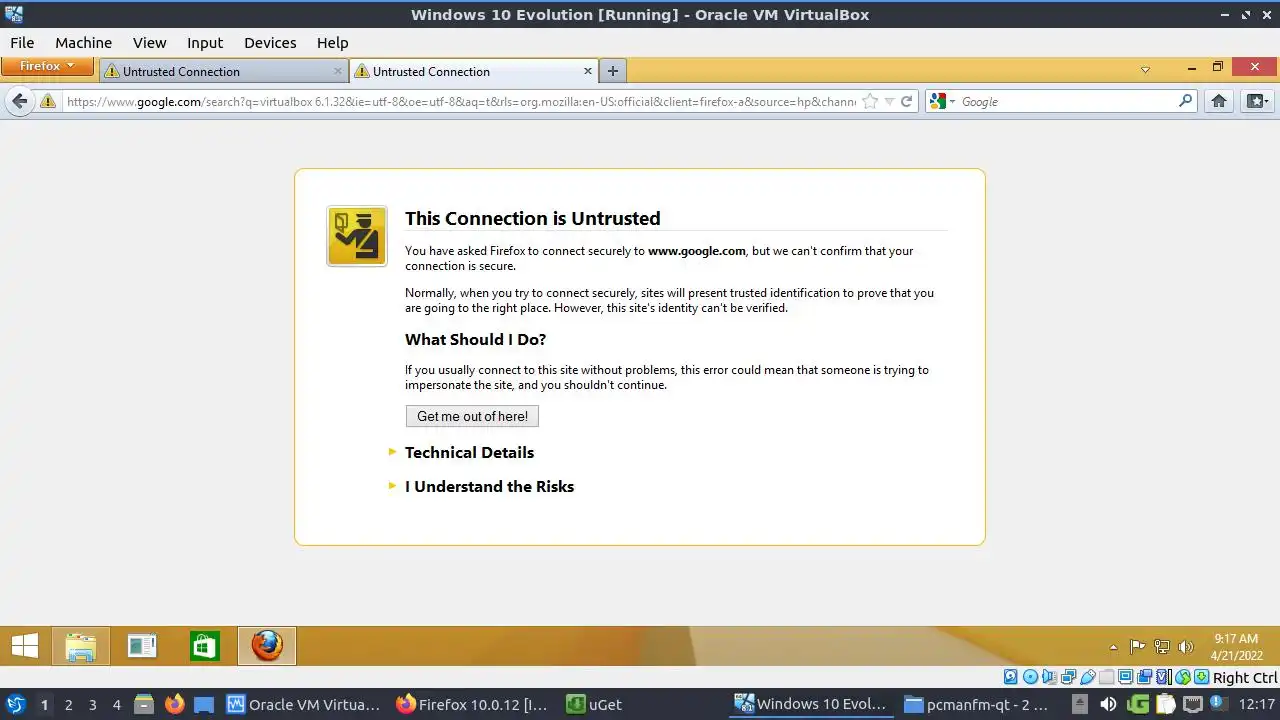Image resolution: width=1280 pixels, height=720 pixels.
Task: Open the Firefox Home page icon
Action: 1219,101
